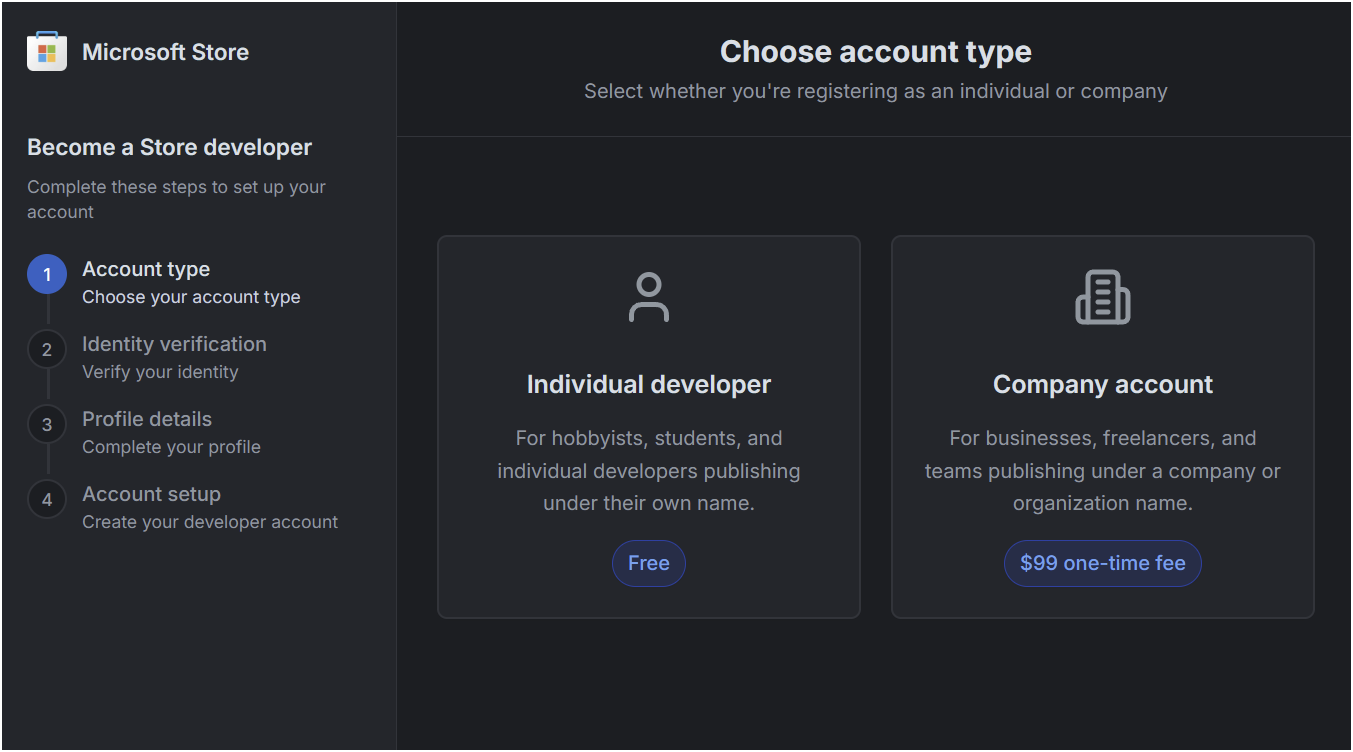Click 'Choose your account type' subtitle
Screen dimensions: 1353x752
[191, 297]
